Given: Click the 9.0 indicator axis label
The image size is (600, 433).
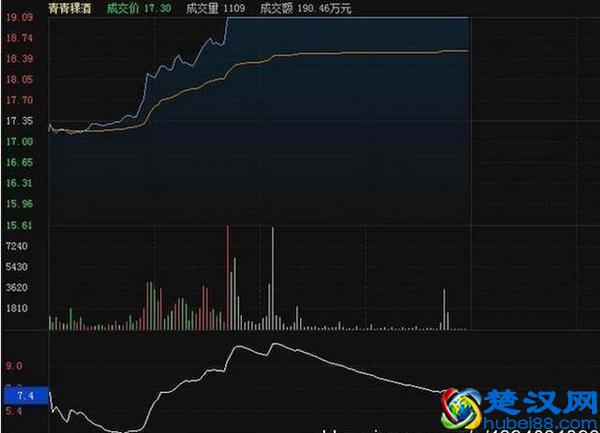Looking at the screenshot, I should 14,366.
